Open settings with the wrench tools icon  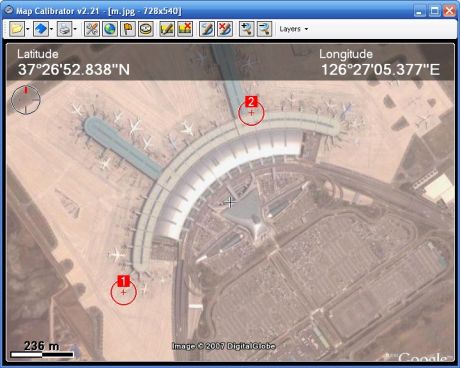pyautogui.click(x=92, y=29)
